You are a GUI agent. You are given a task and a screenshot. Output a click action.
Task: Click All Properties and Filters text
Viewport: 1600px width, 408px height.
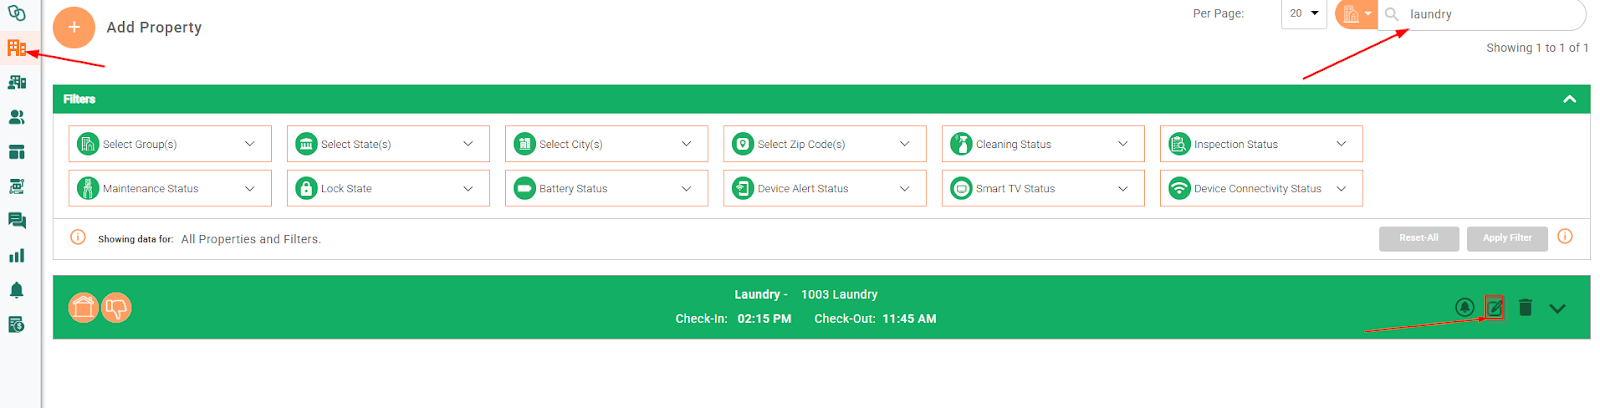coord(251,239)
